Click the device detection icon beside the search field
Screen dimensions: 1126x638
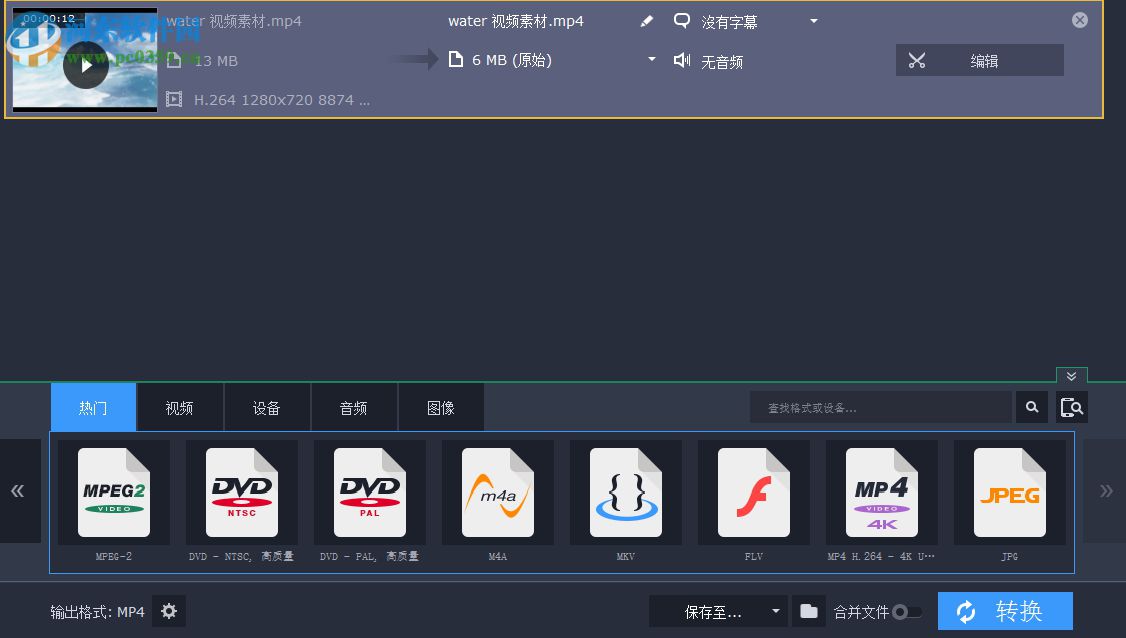1071,407
